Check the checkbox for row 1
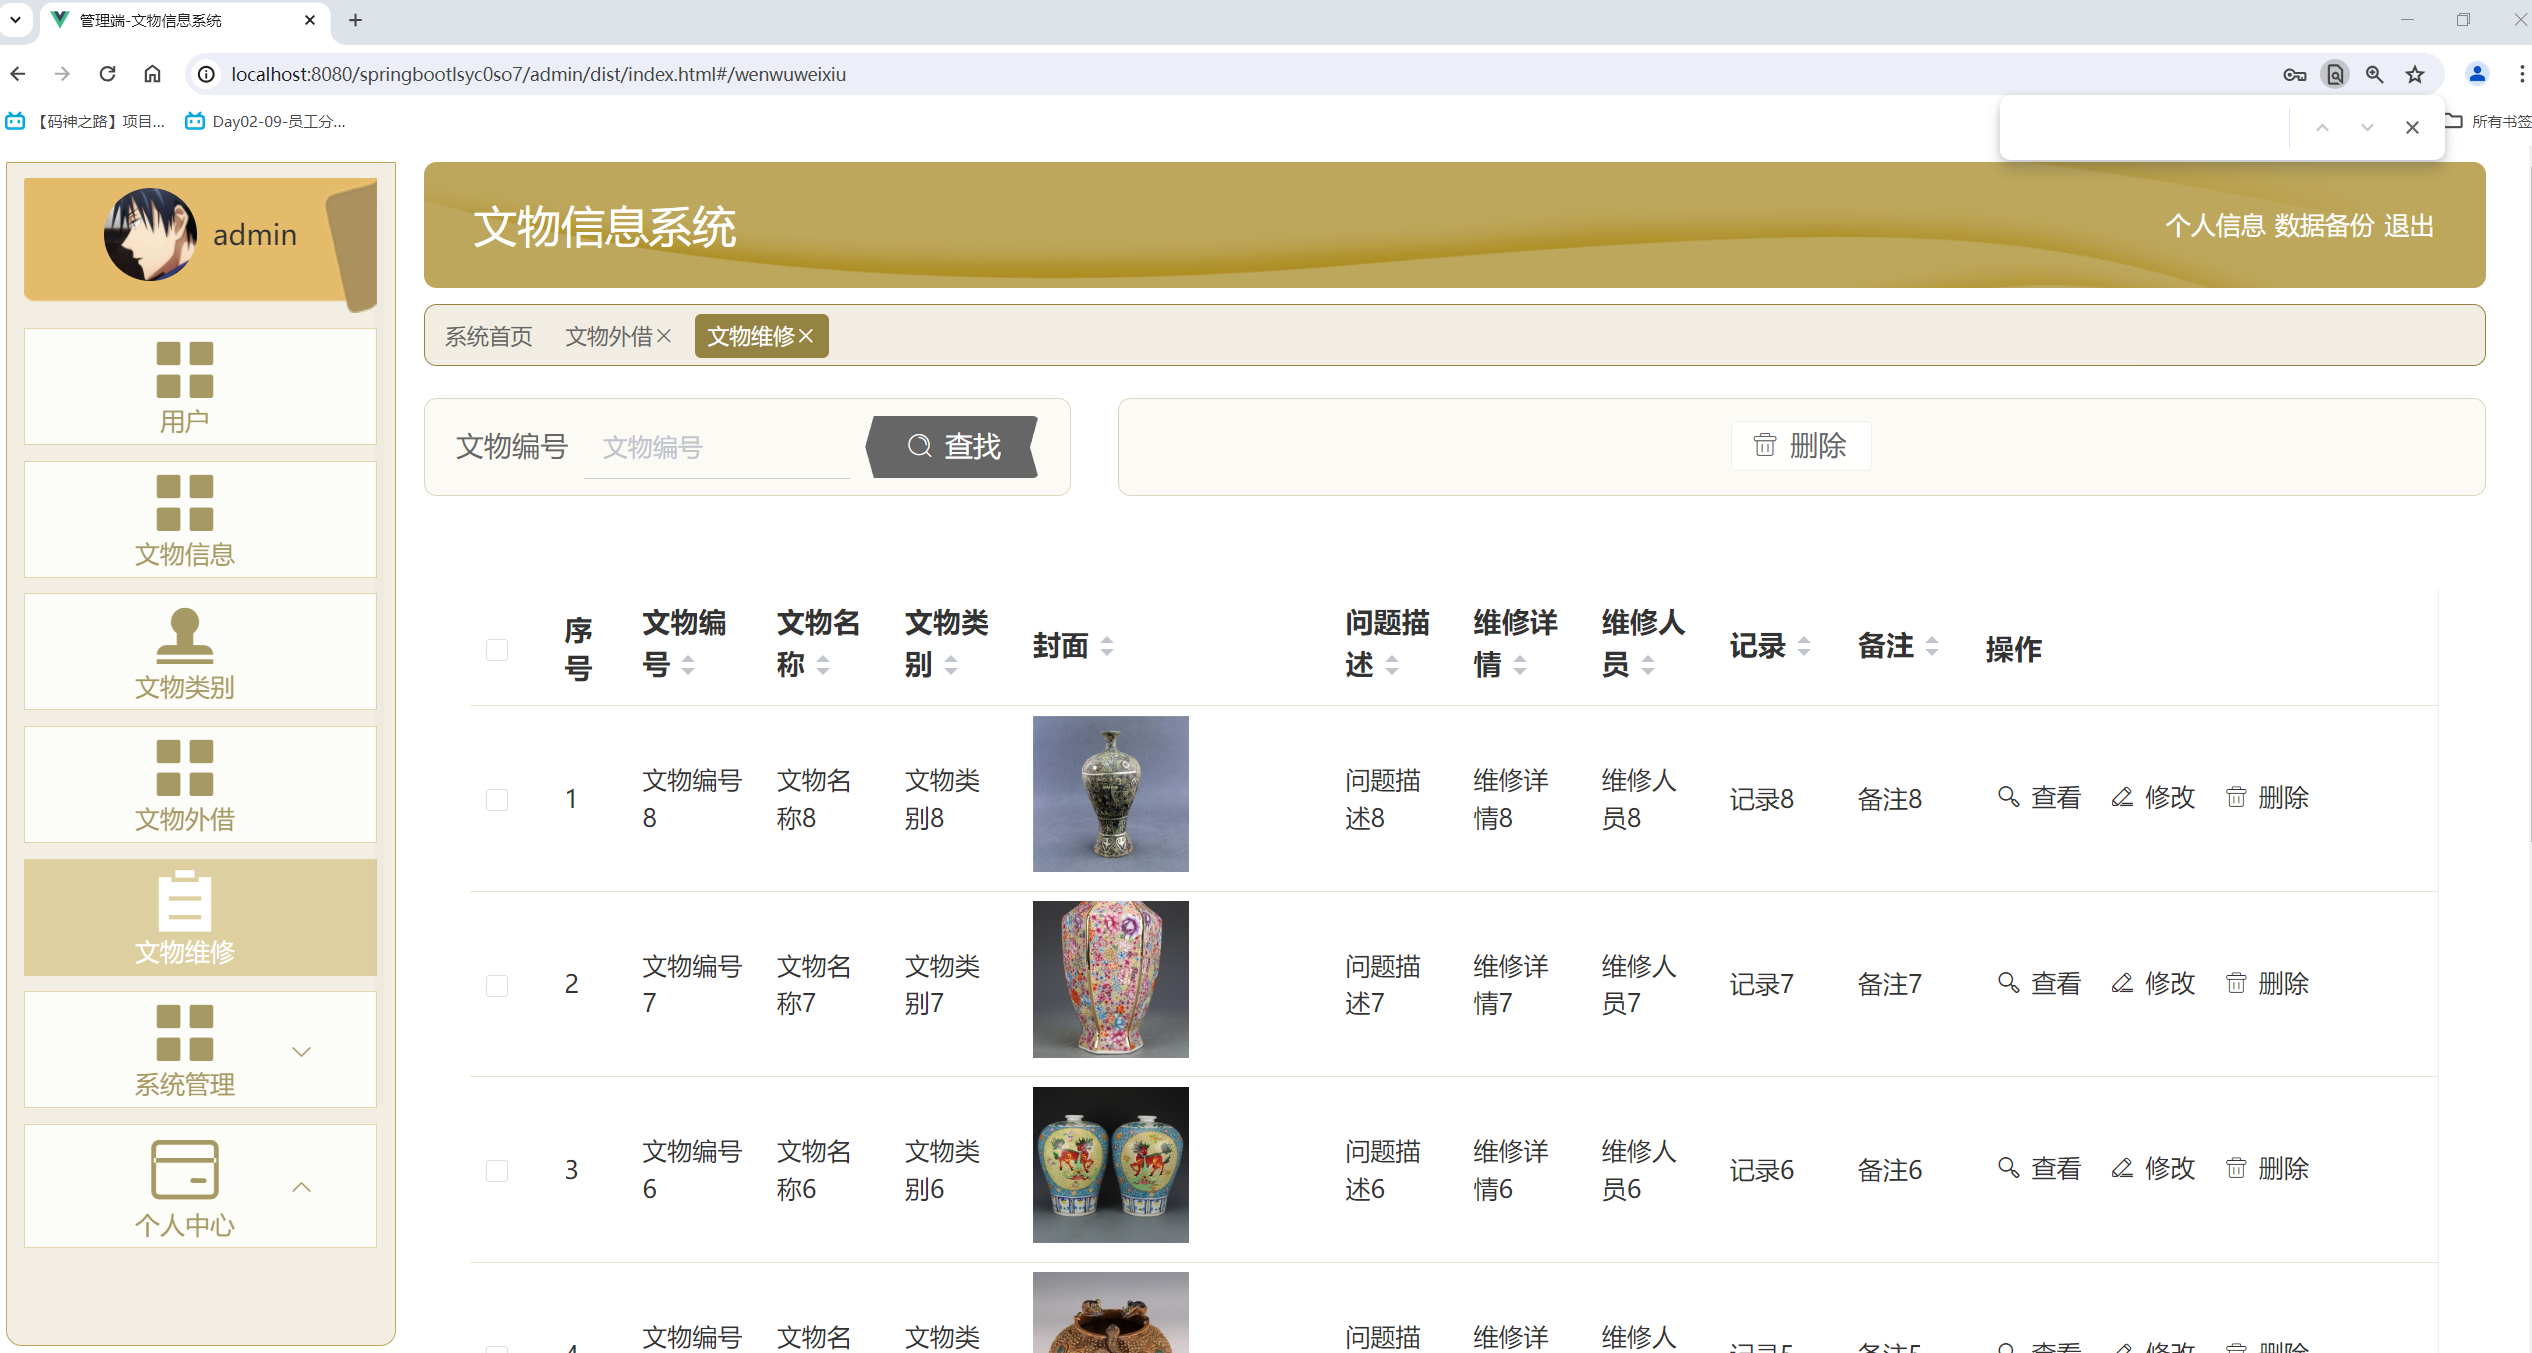 tap(497, 798)
